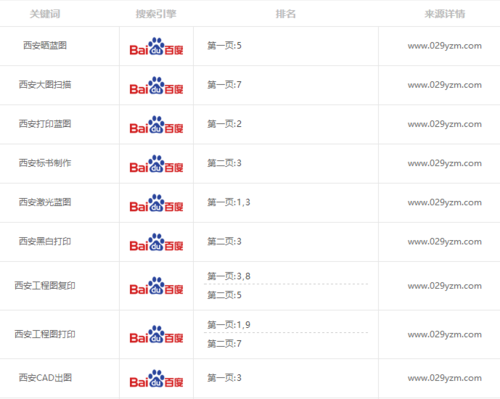Select keyword 西安黑白打印

tap(45, 241)
